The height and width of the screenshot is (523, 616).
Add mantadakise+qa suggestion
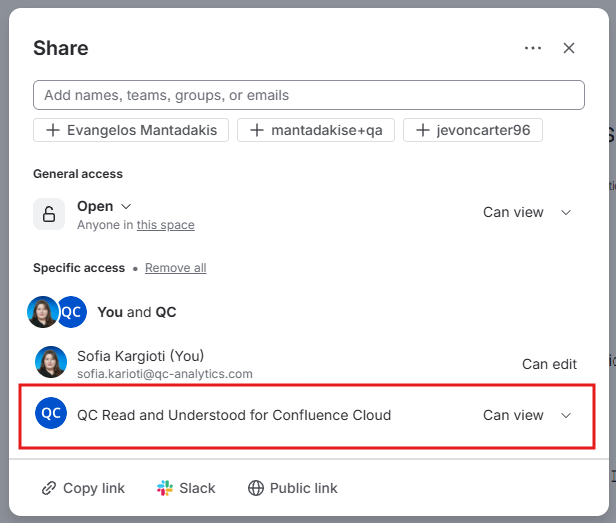(316, 130)
